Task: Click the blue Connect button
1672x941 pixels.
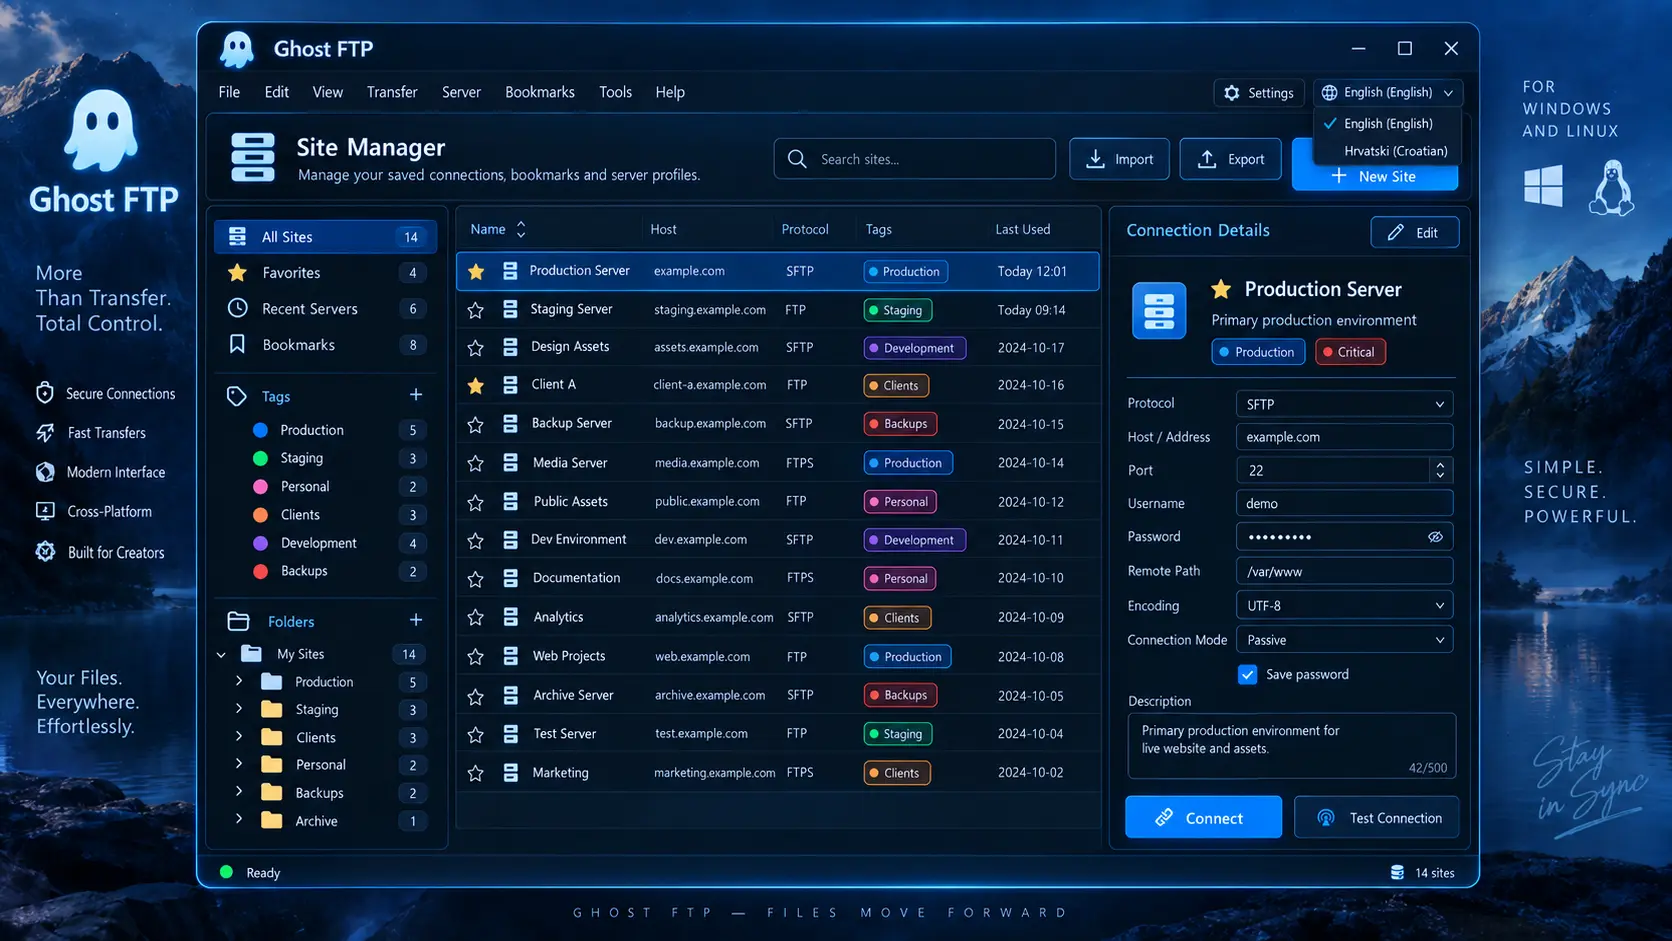Action: [1203, 817]
